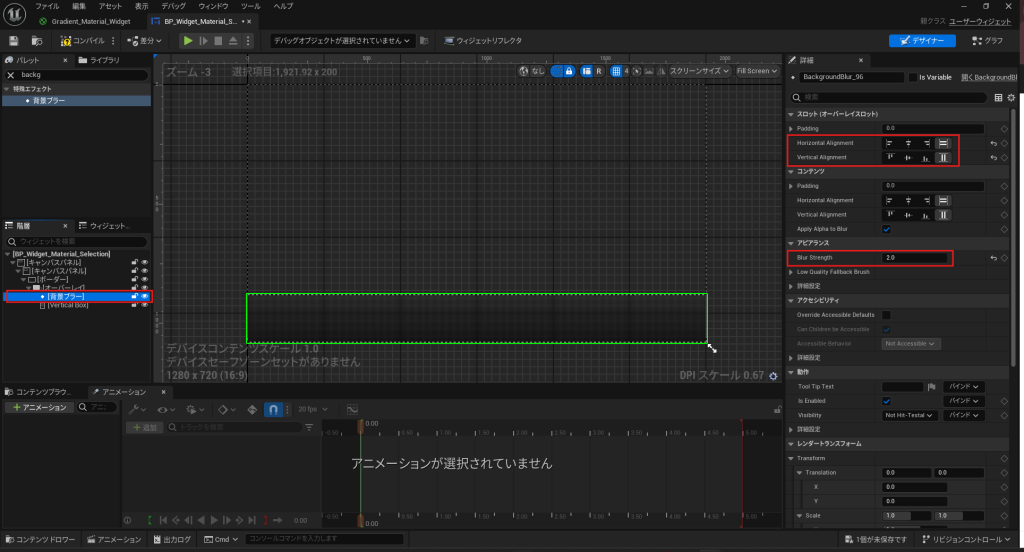
Task: Toggle visibility eye for 背景ブラー in hierarchy
Action: coord(144,297)
